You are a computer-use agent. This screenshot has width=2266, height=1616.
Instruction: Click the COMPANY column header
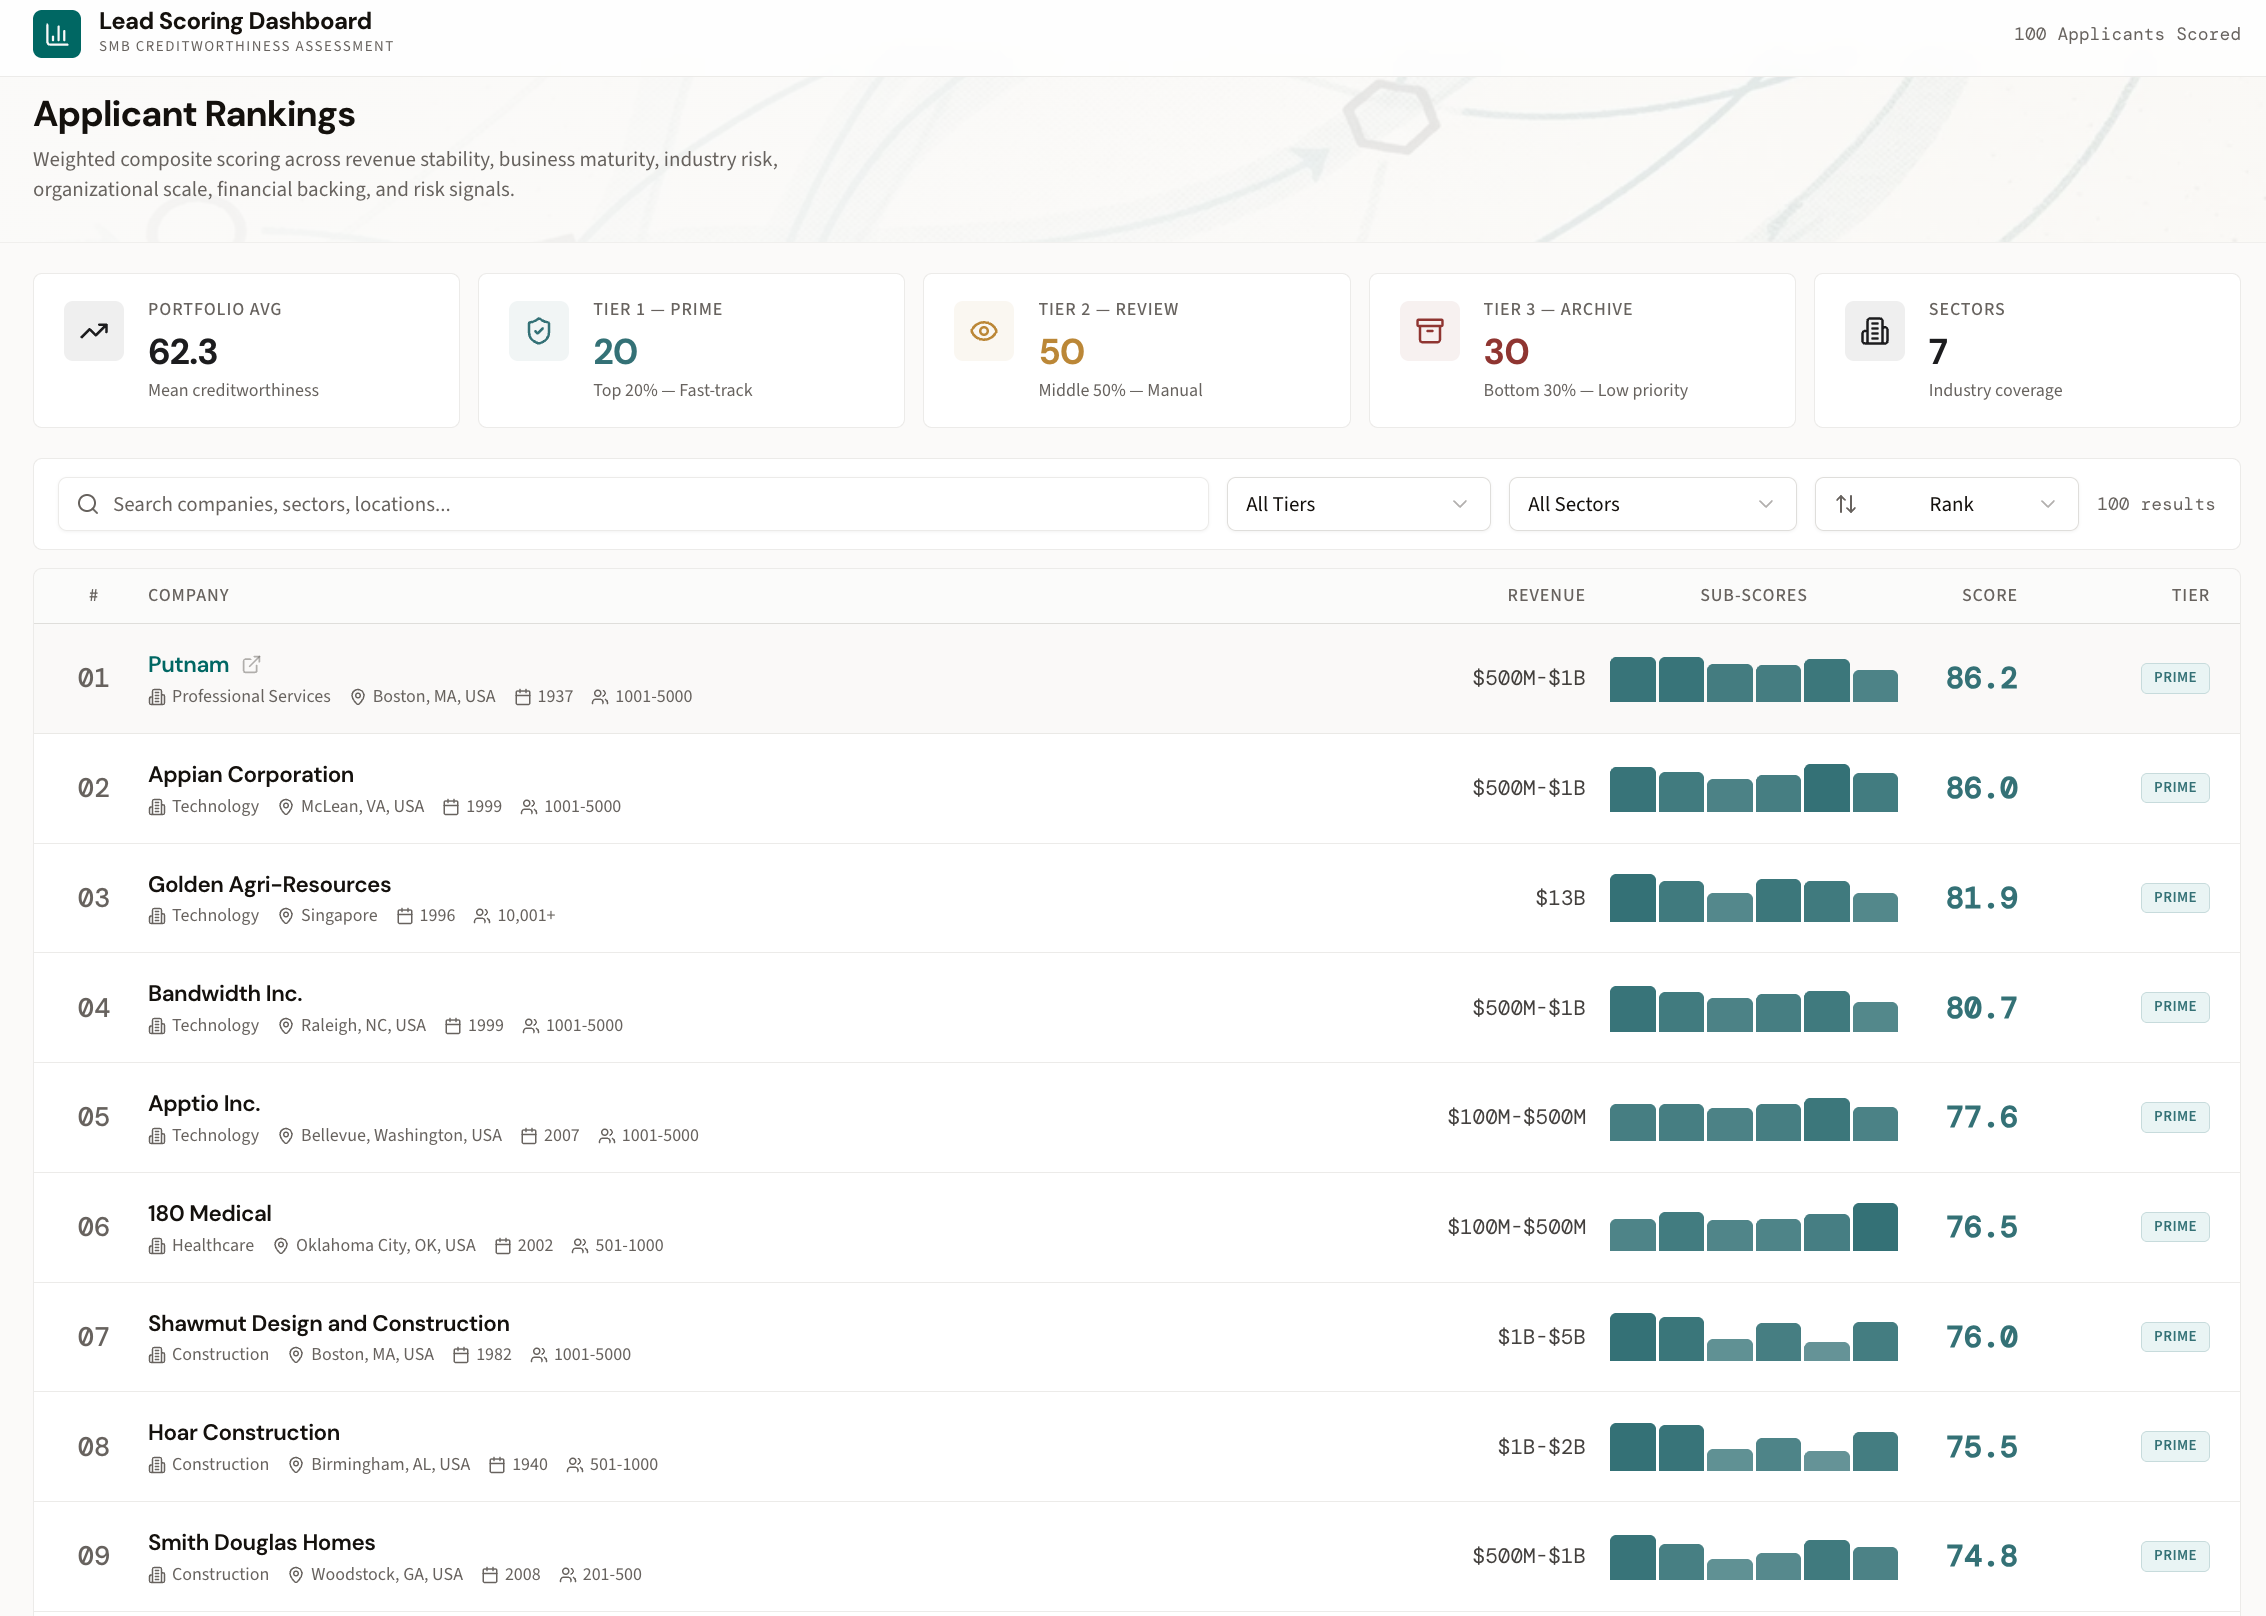click(189, 595)
